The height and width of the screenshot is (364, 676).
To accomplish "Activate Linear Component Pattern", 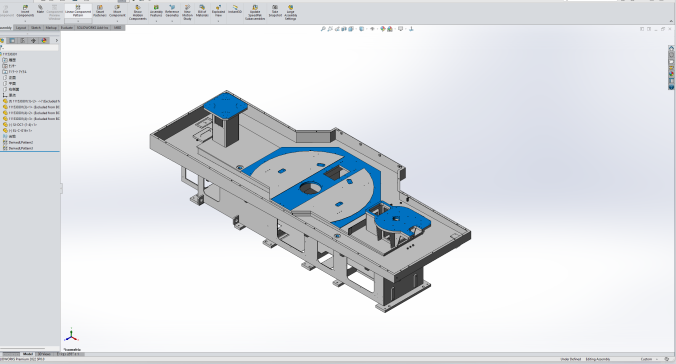I will click(x=78, y=11).
